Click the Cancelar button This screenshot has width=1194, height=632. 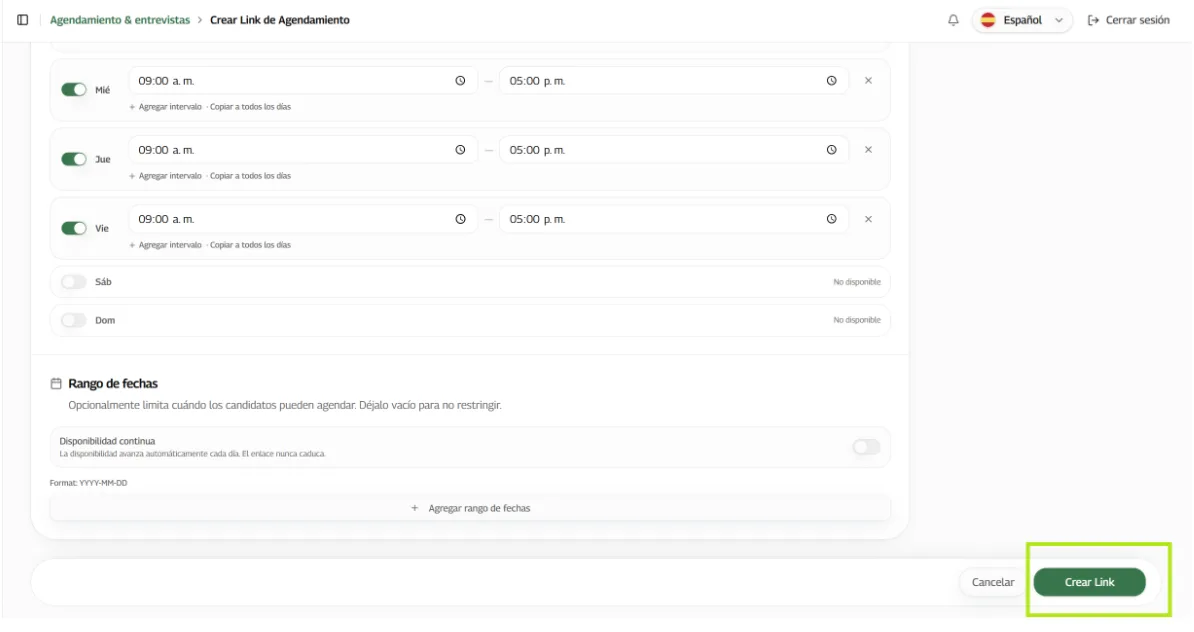click(x=993, y=583)
